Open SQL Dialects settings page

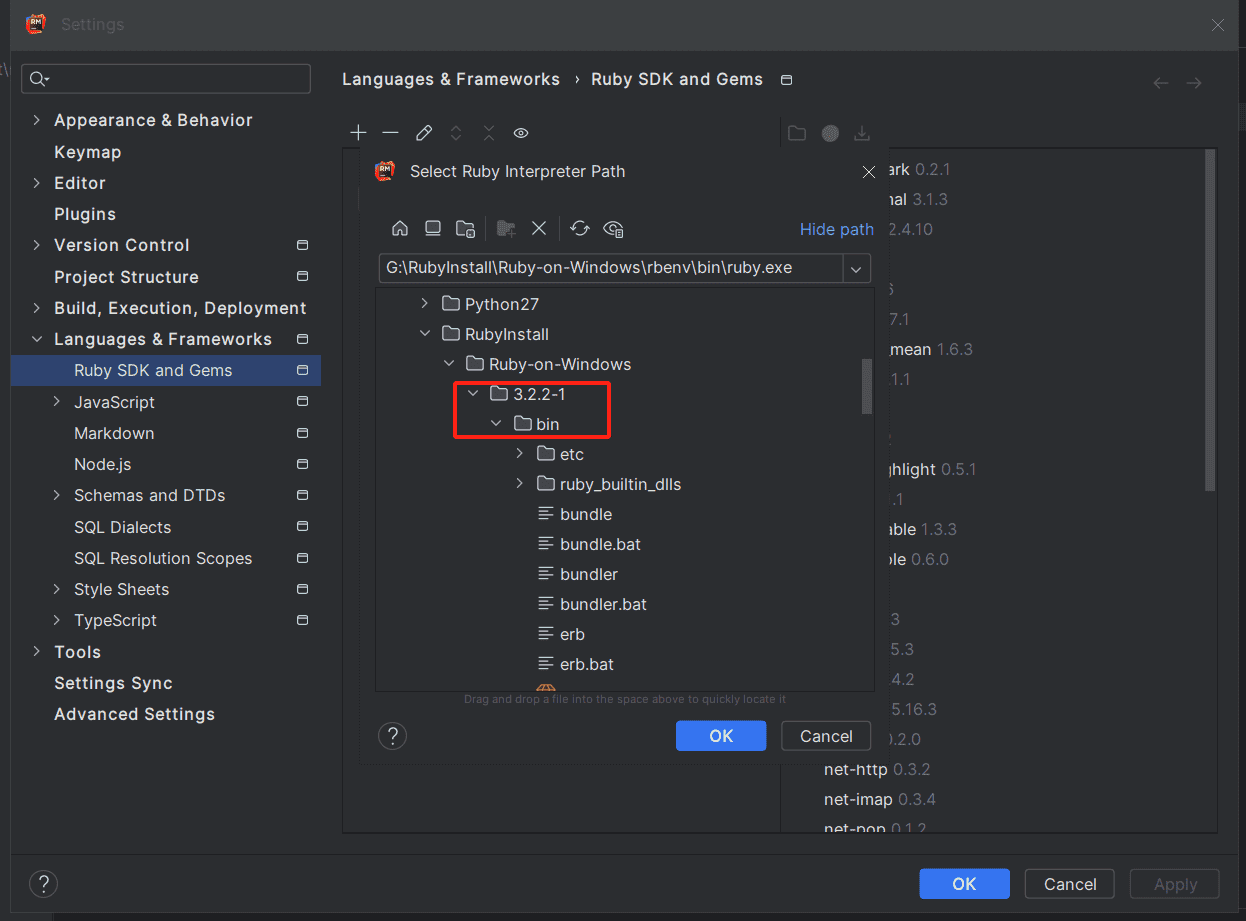(122, 527)
